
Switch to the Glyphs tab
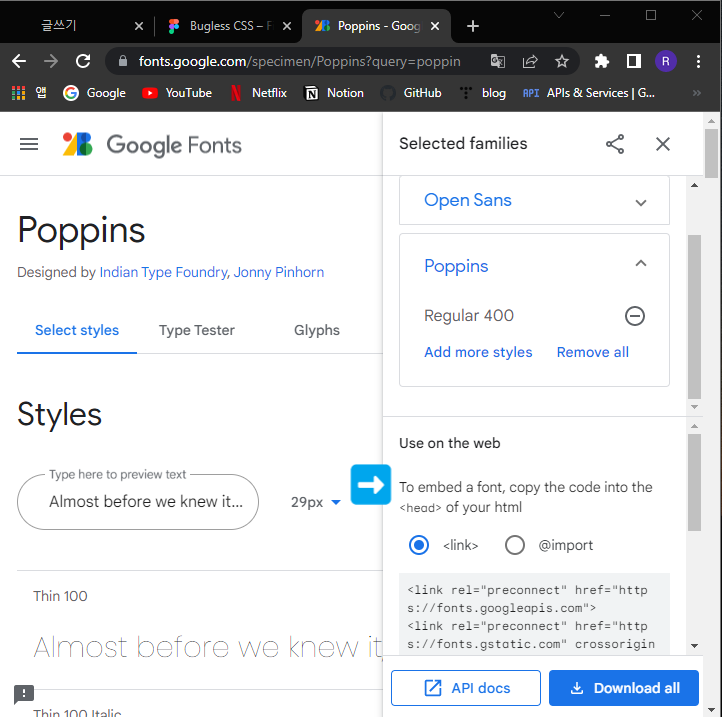[317, 330]
